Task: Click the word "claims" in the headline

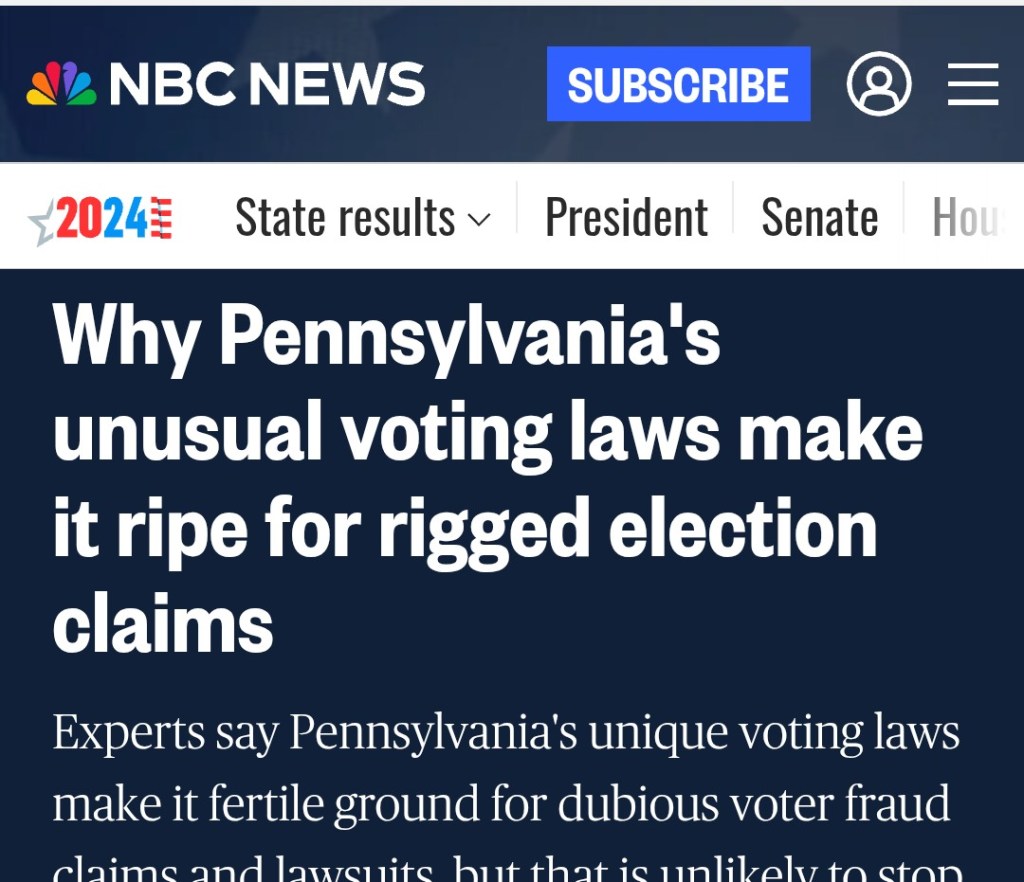Action: (x=163, y=623)
